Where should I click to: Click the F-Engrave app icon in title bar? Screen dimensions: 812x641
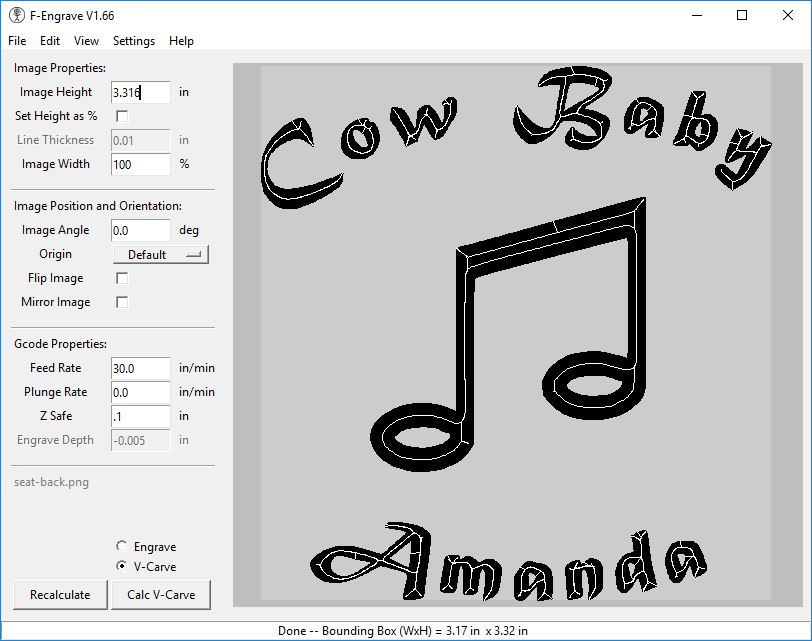coord(17,16)
